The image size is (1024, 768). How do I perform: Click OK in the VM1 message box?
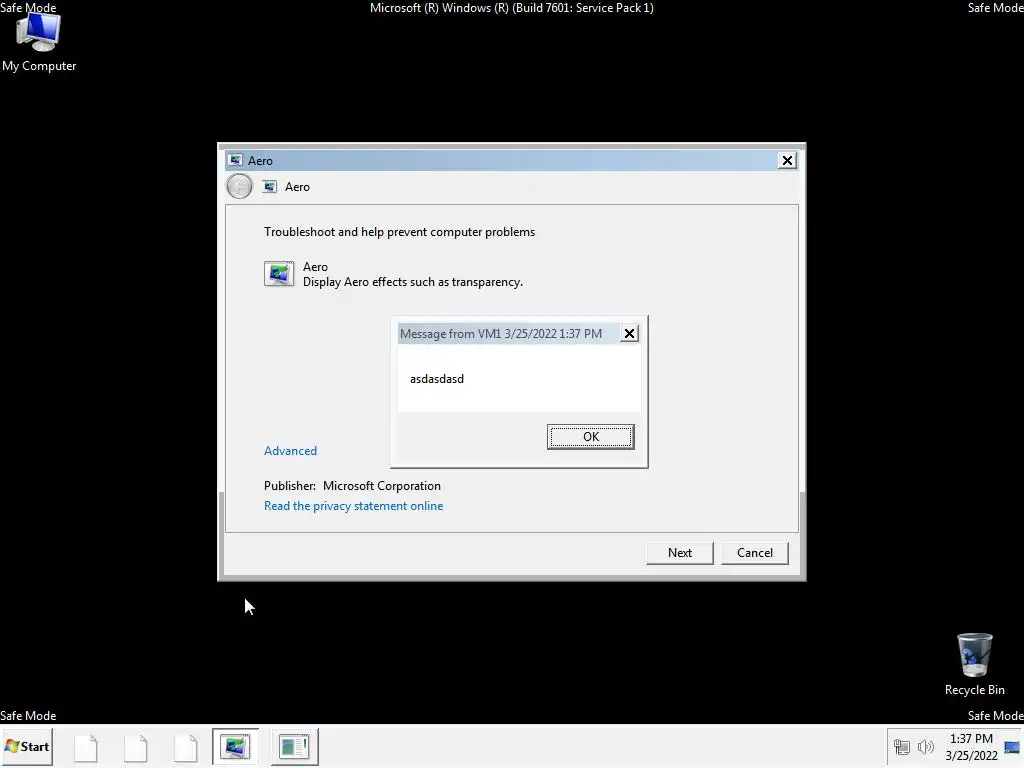coord(590,437)
